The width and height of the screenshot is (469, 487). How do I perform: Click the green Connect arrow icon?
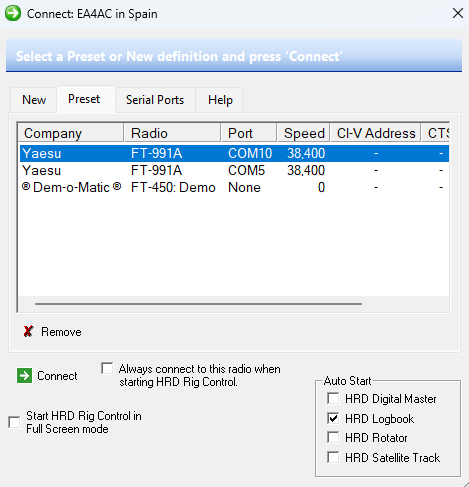click(24, 376)
